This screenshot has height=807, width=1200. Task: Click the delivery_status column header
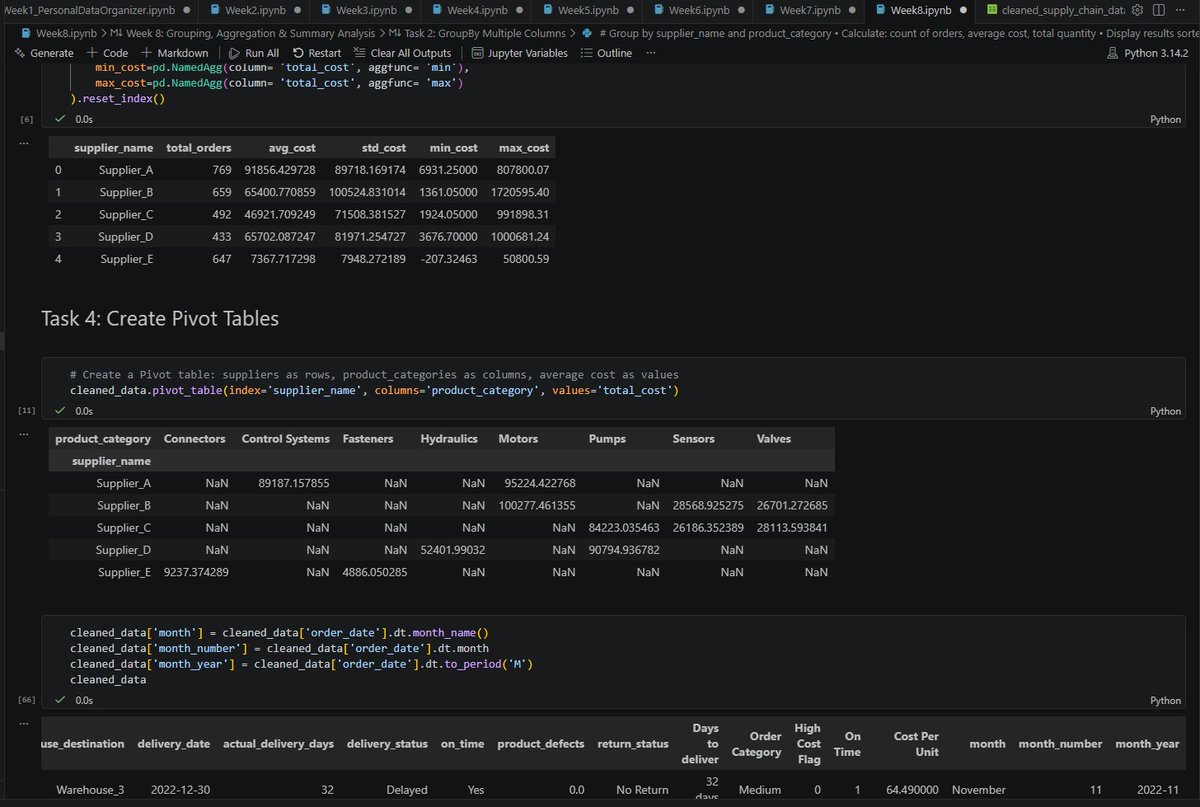[387, 744]
